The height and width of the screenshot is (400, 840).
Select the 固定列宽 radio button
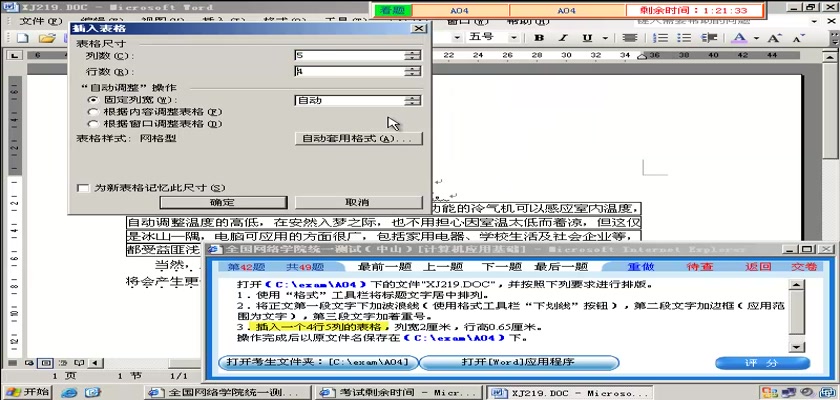(93, 100)
